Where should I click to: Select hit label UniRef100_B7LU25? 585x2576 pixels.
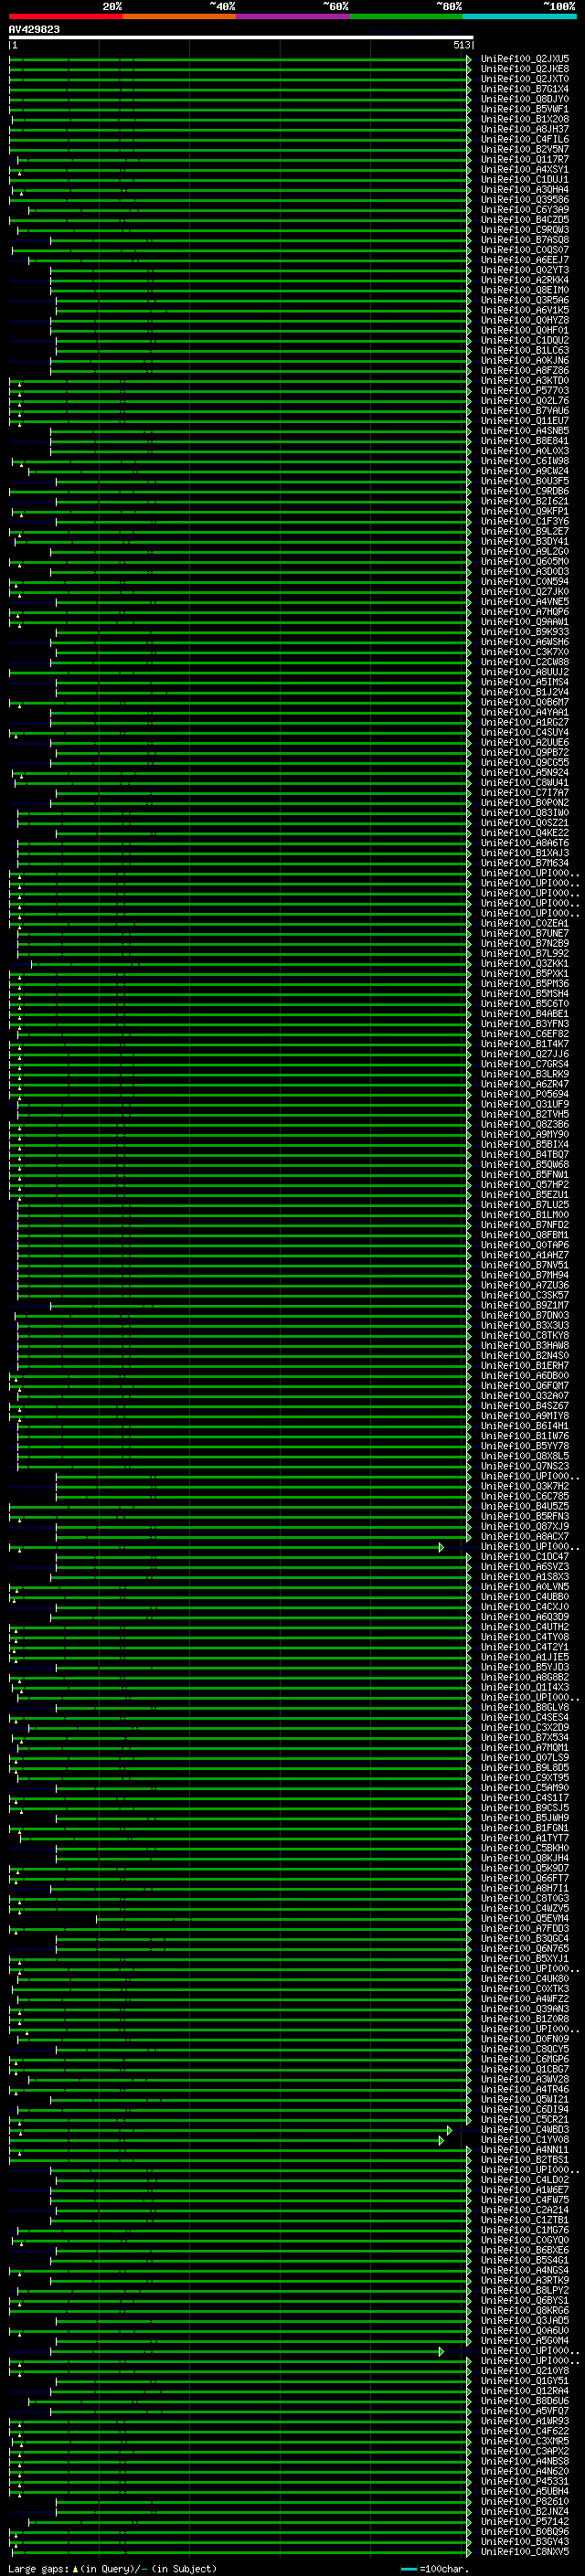(525, 1204)
